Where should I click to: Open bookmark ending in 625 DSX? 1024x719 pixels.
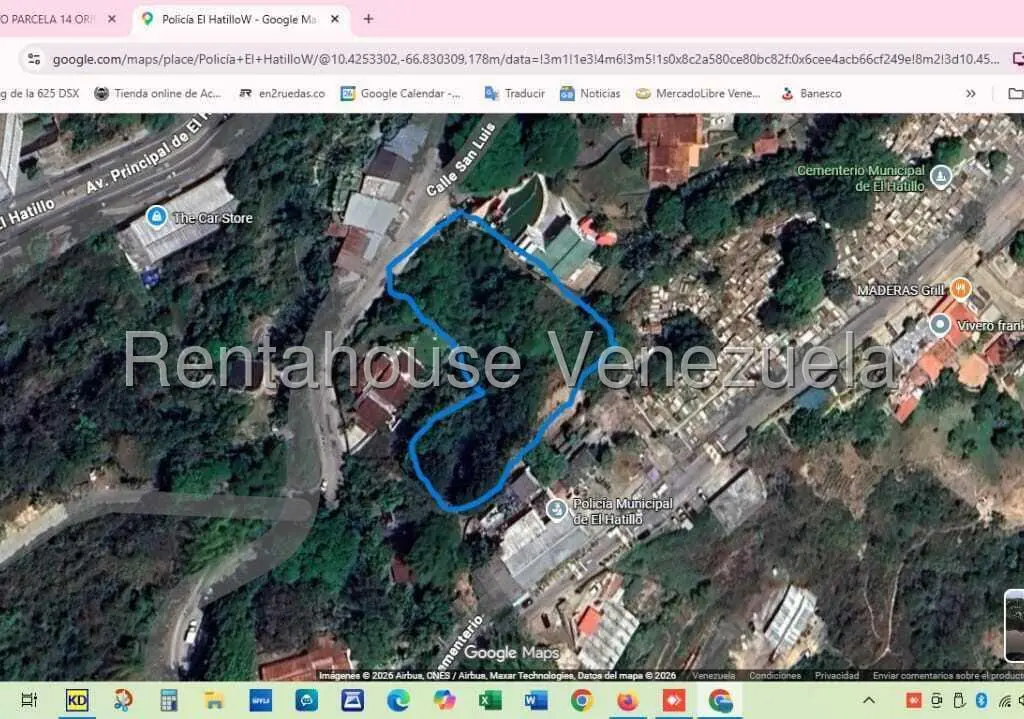point(39,93)
